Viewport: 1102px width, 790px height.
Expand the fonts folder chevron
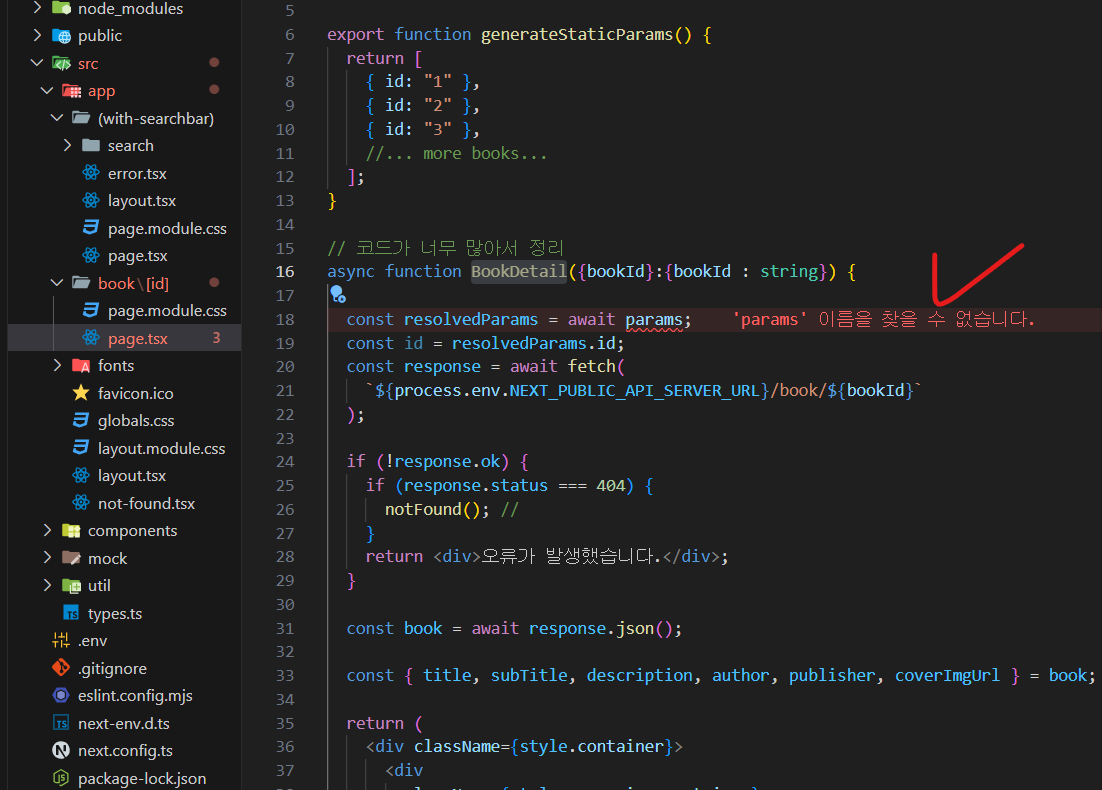coord(57,365)
